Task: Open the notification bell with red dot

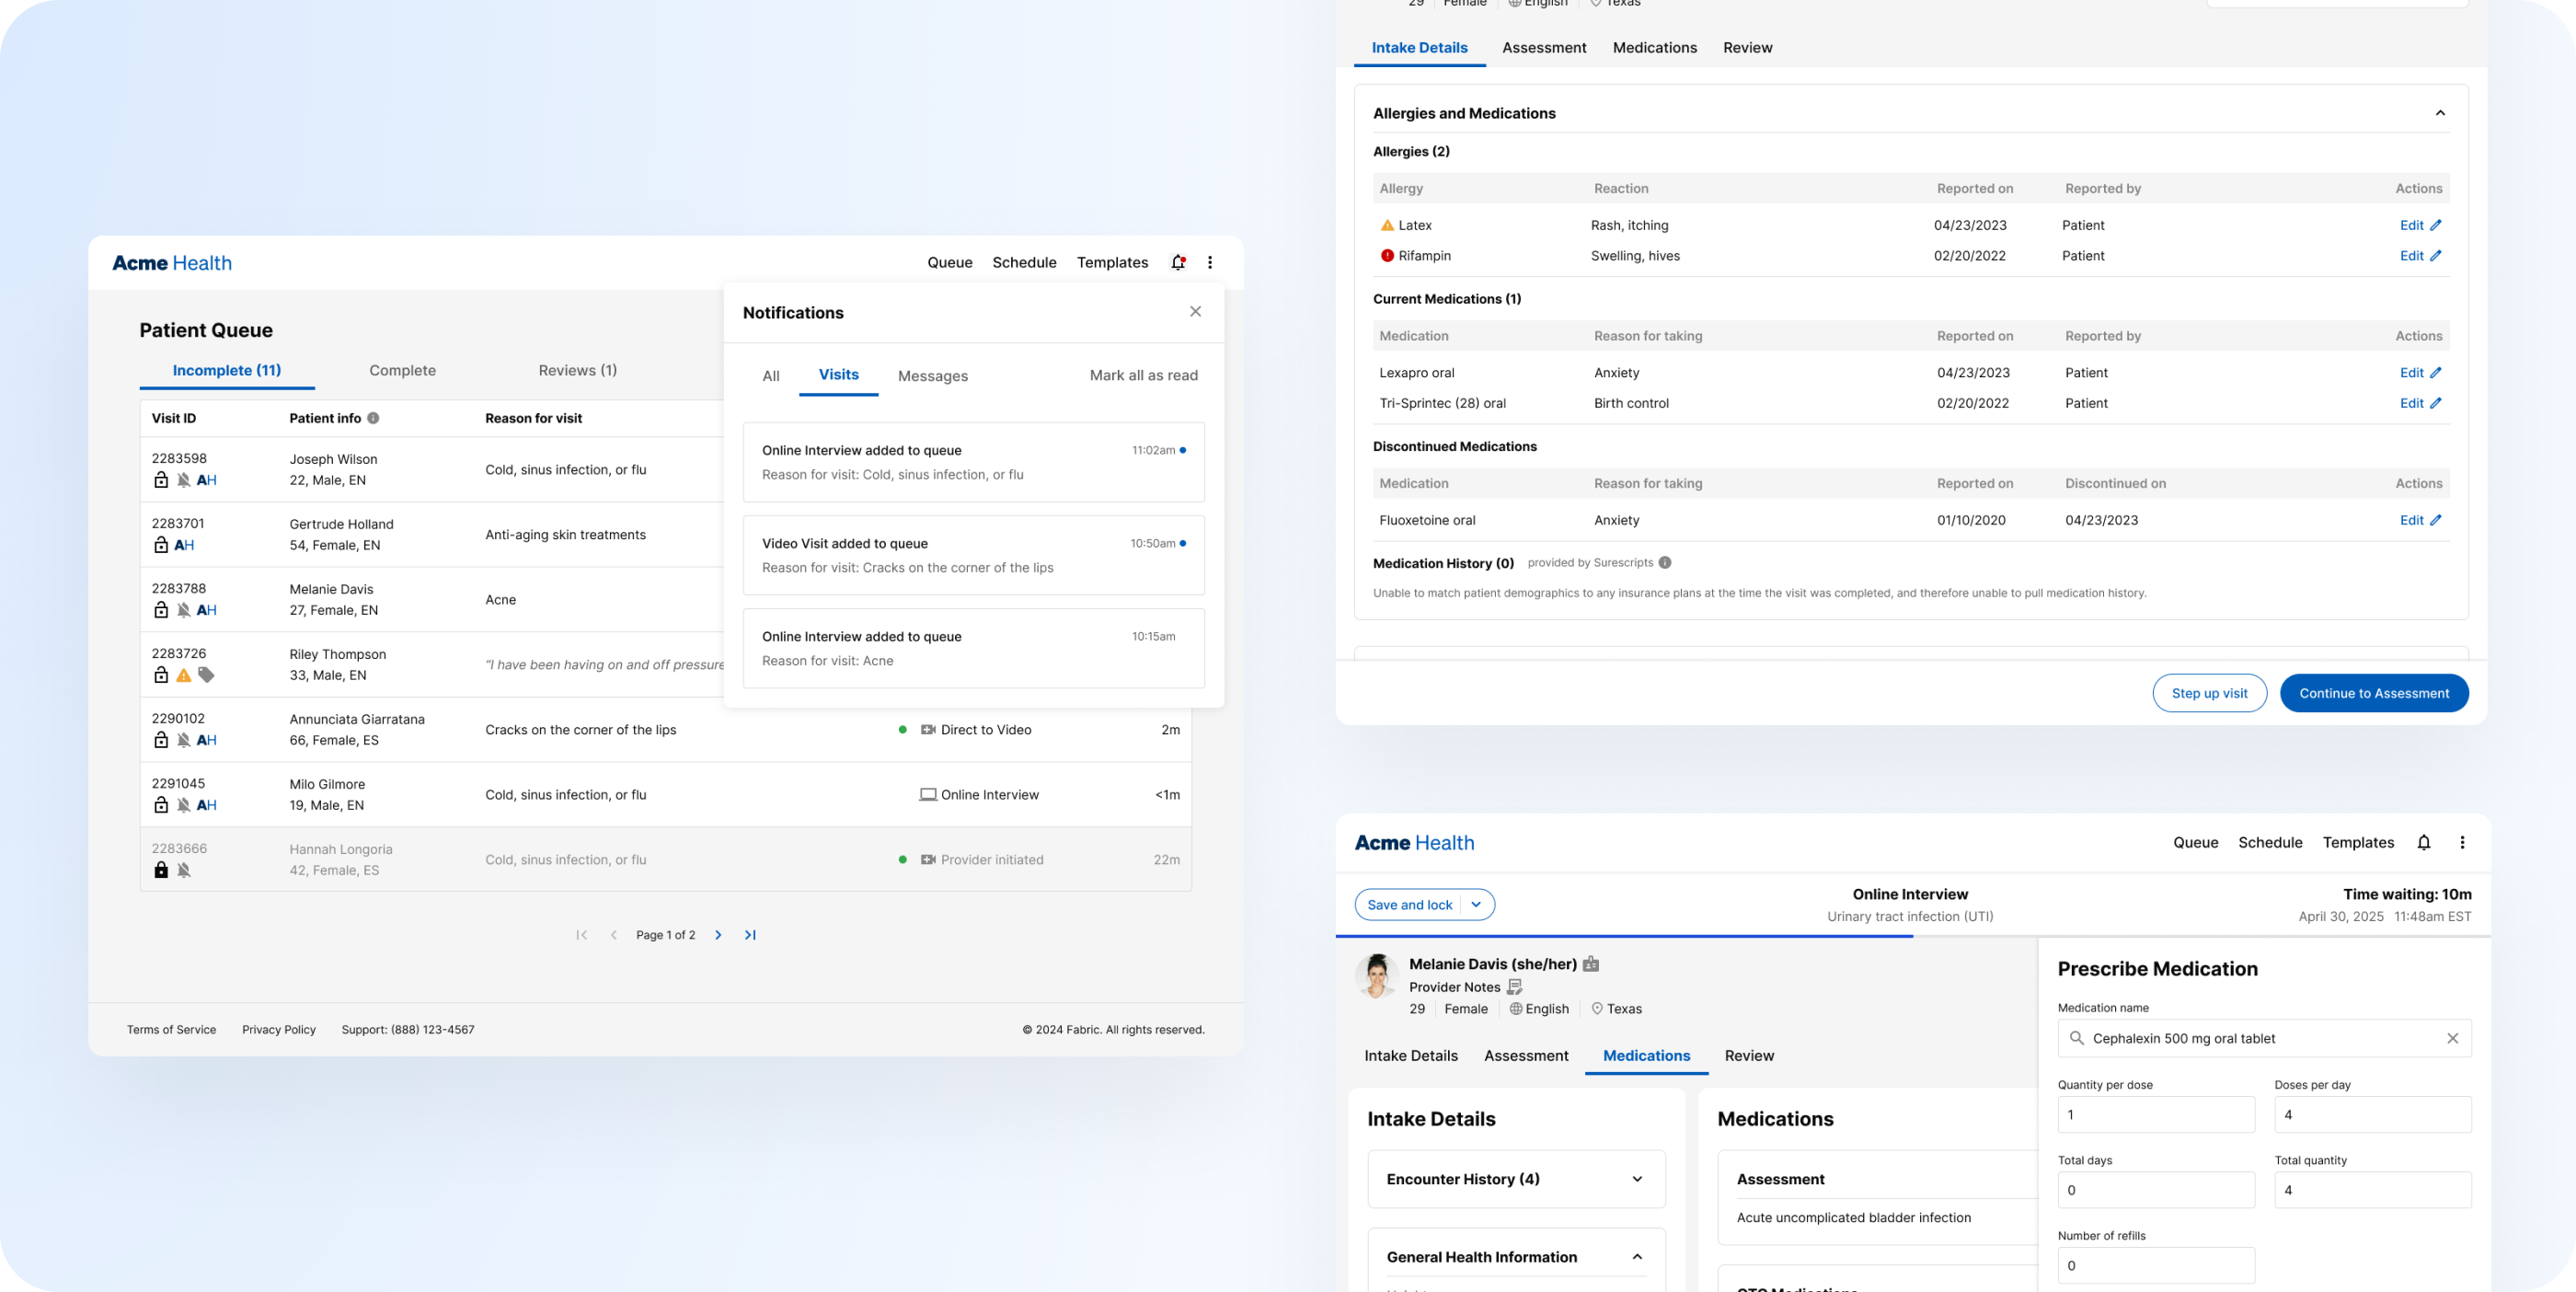Action: coord(1178,262)
